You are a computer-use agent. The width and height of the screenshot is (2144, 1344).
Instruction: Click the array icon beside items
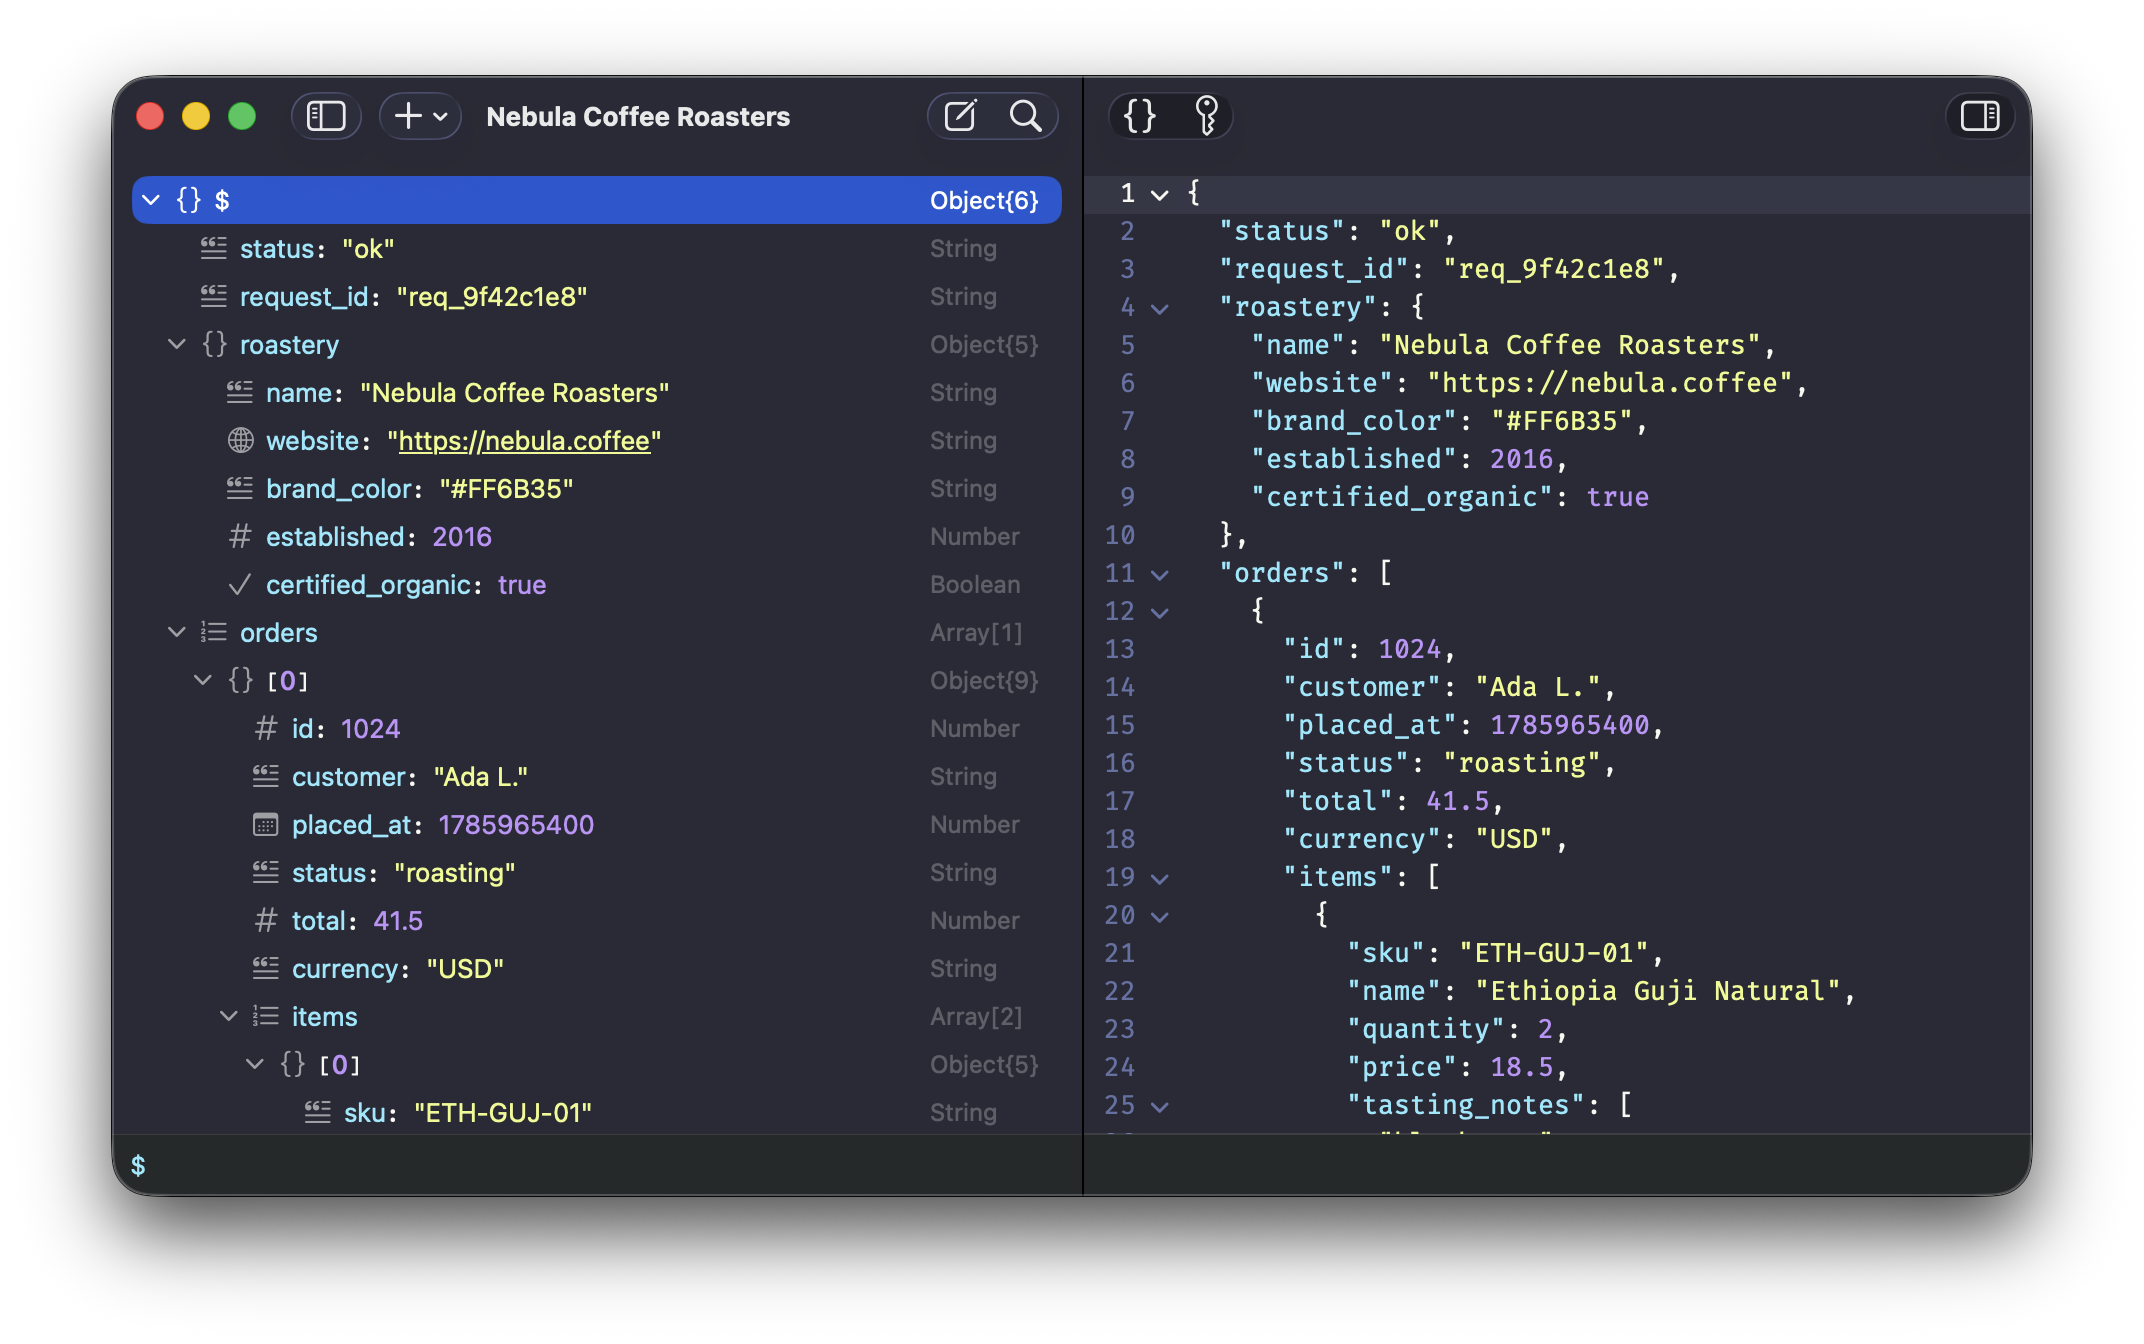(x=266, y=1016)
